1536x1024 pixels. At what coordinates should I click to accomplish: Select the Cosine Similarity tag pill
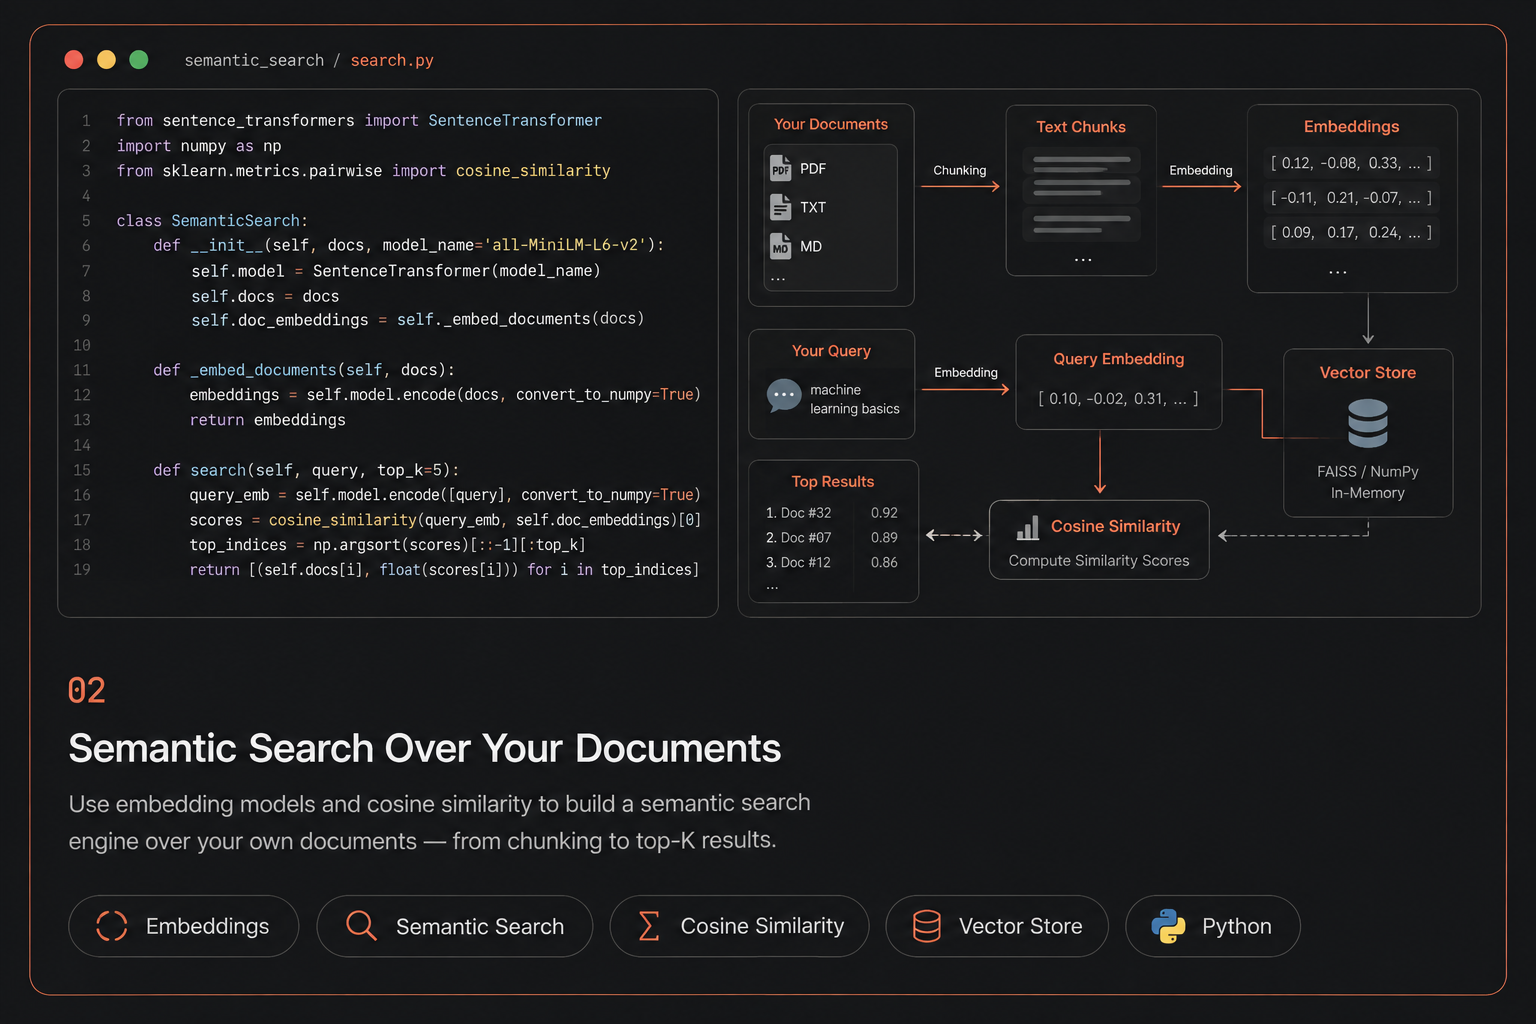pos(740,926)
